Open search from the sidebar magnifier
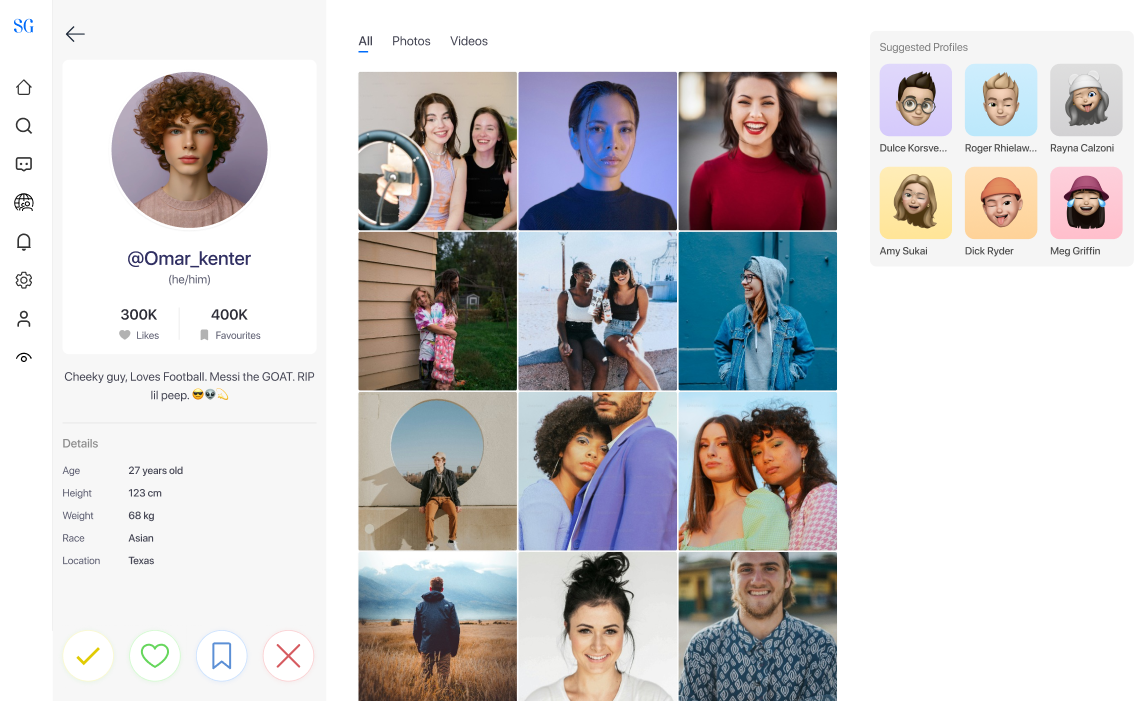Viewport: 1141px width, 701px height. [24, 126]
